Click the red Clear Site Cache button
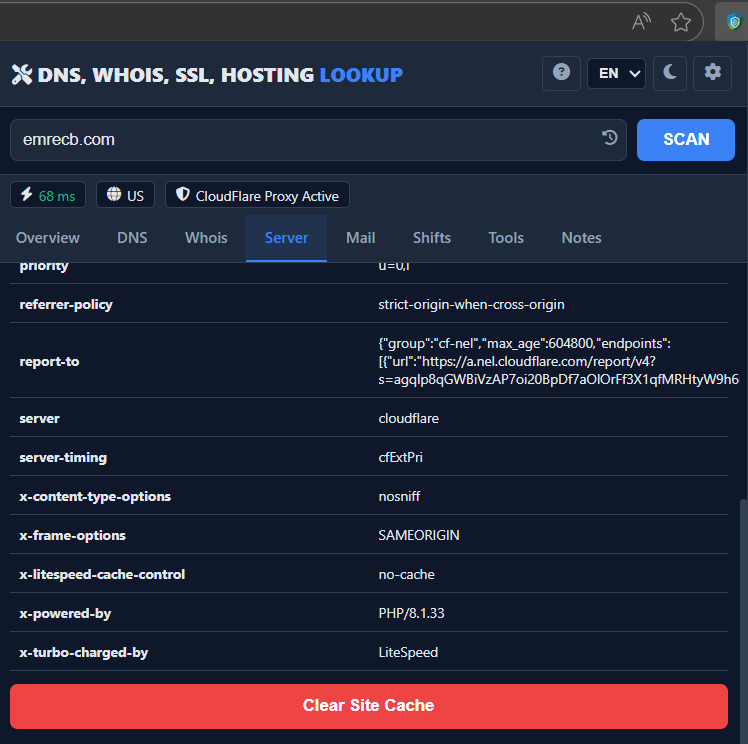The image size is (748, 744). [368, 706]
